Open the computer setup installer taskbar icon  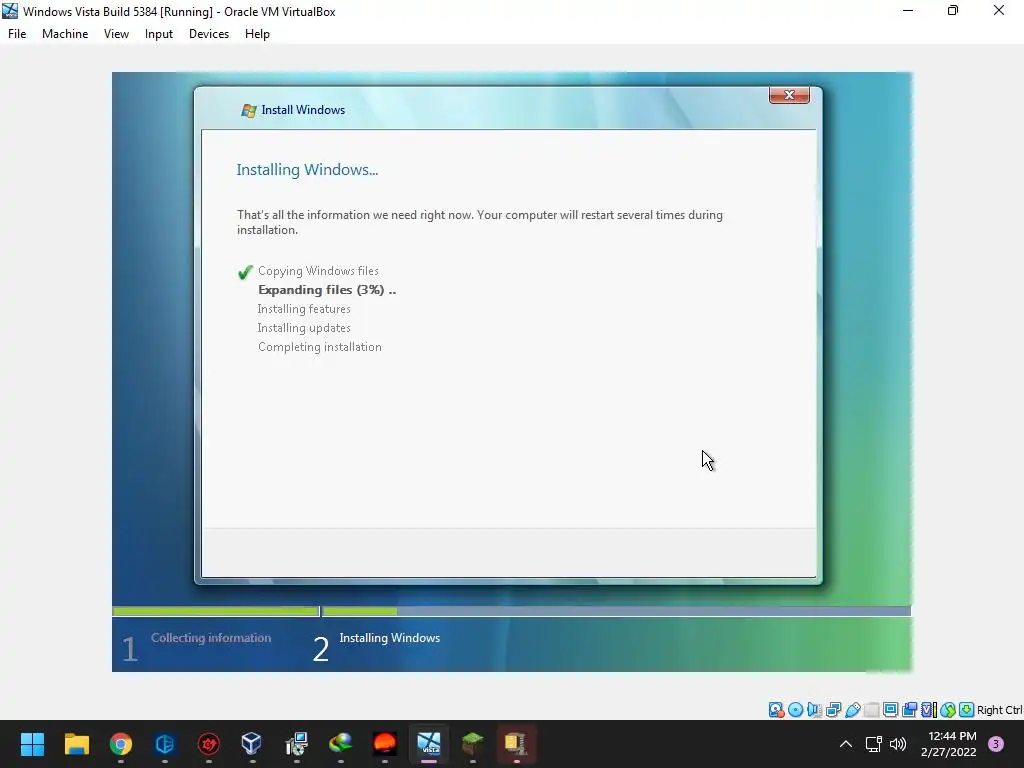click(x=296, y=744)
